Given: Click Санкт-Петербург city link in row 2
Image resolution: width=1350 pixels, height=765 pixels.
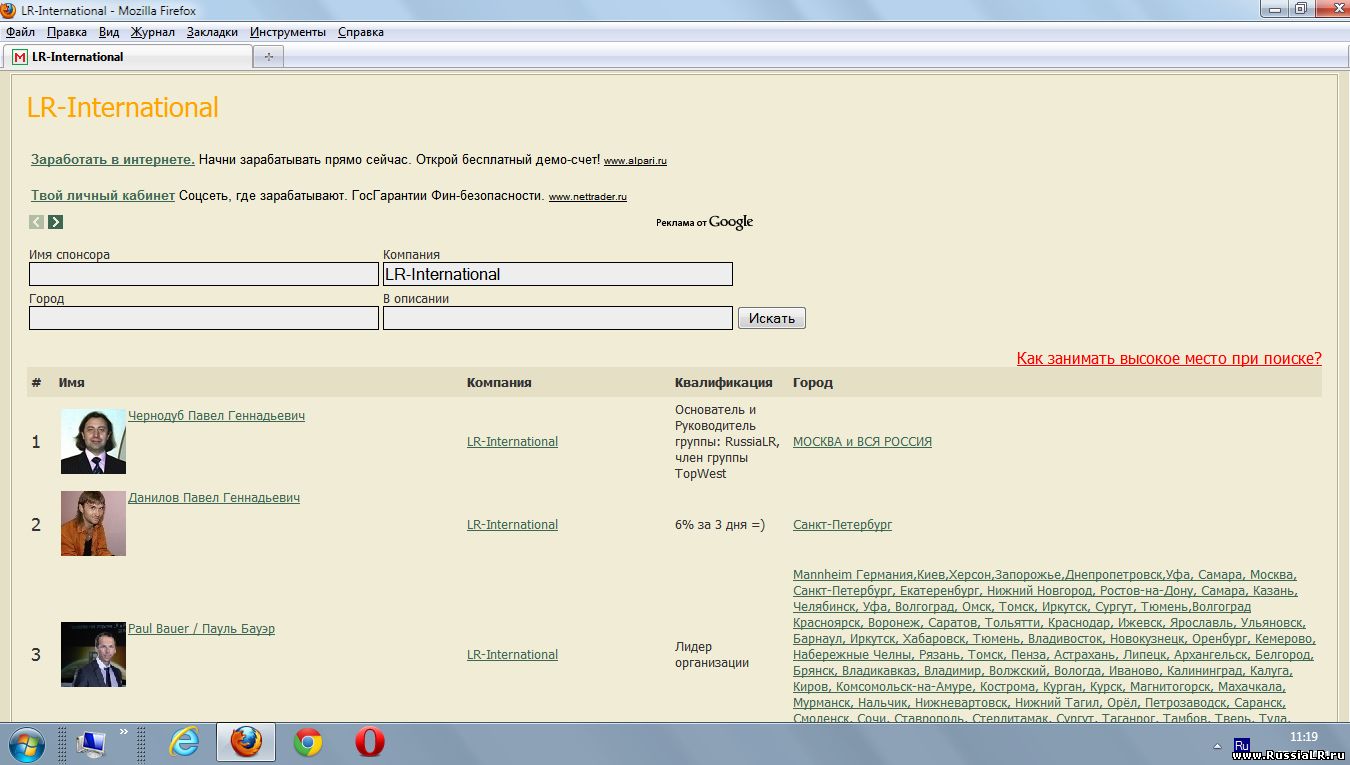Looking at the screenshot, I should tap(842, 525).
